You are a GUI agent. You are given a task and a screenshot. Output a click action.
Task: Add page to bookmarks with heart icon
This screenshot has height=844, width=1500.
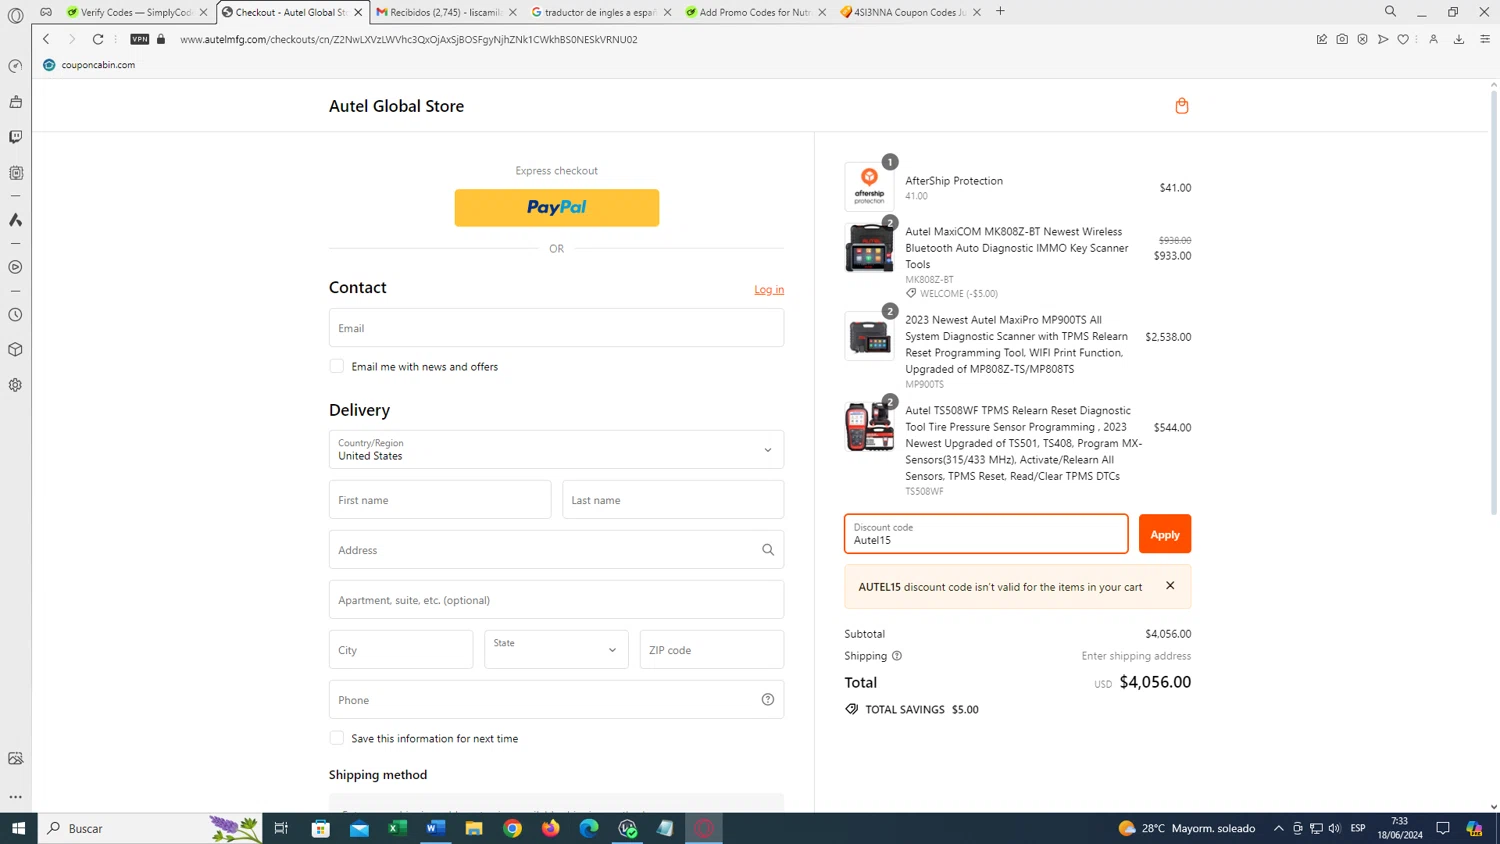pos(1403,39)
